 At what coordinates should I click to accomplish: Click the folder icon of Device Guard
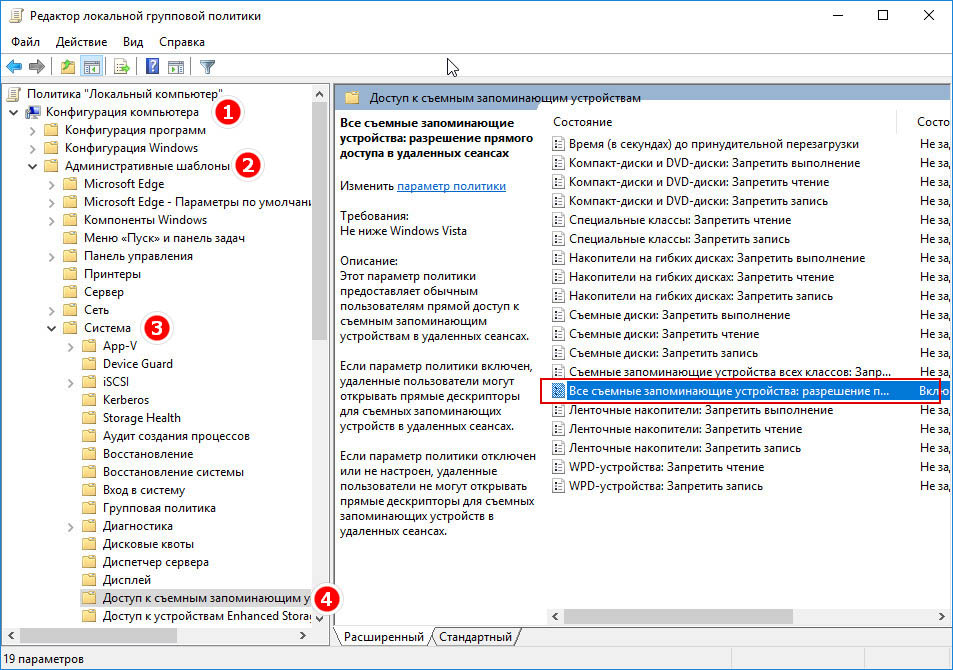point(89,364)
